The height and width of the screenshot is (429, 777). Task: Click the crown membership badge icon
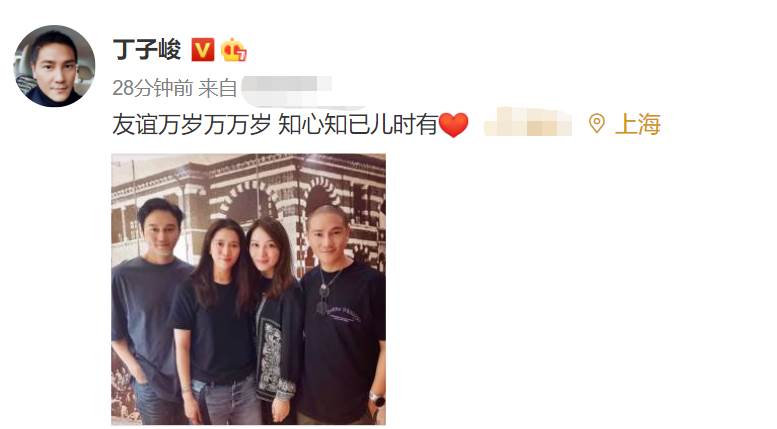[x=233, y=50]
